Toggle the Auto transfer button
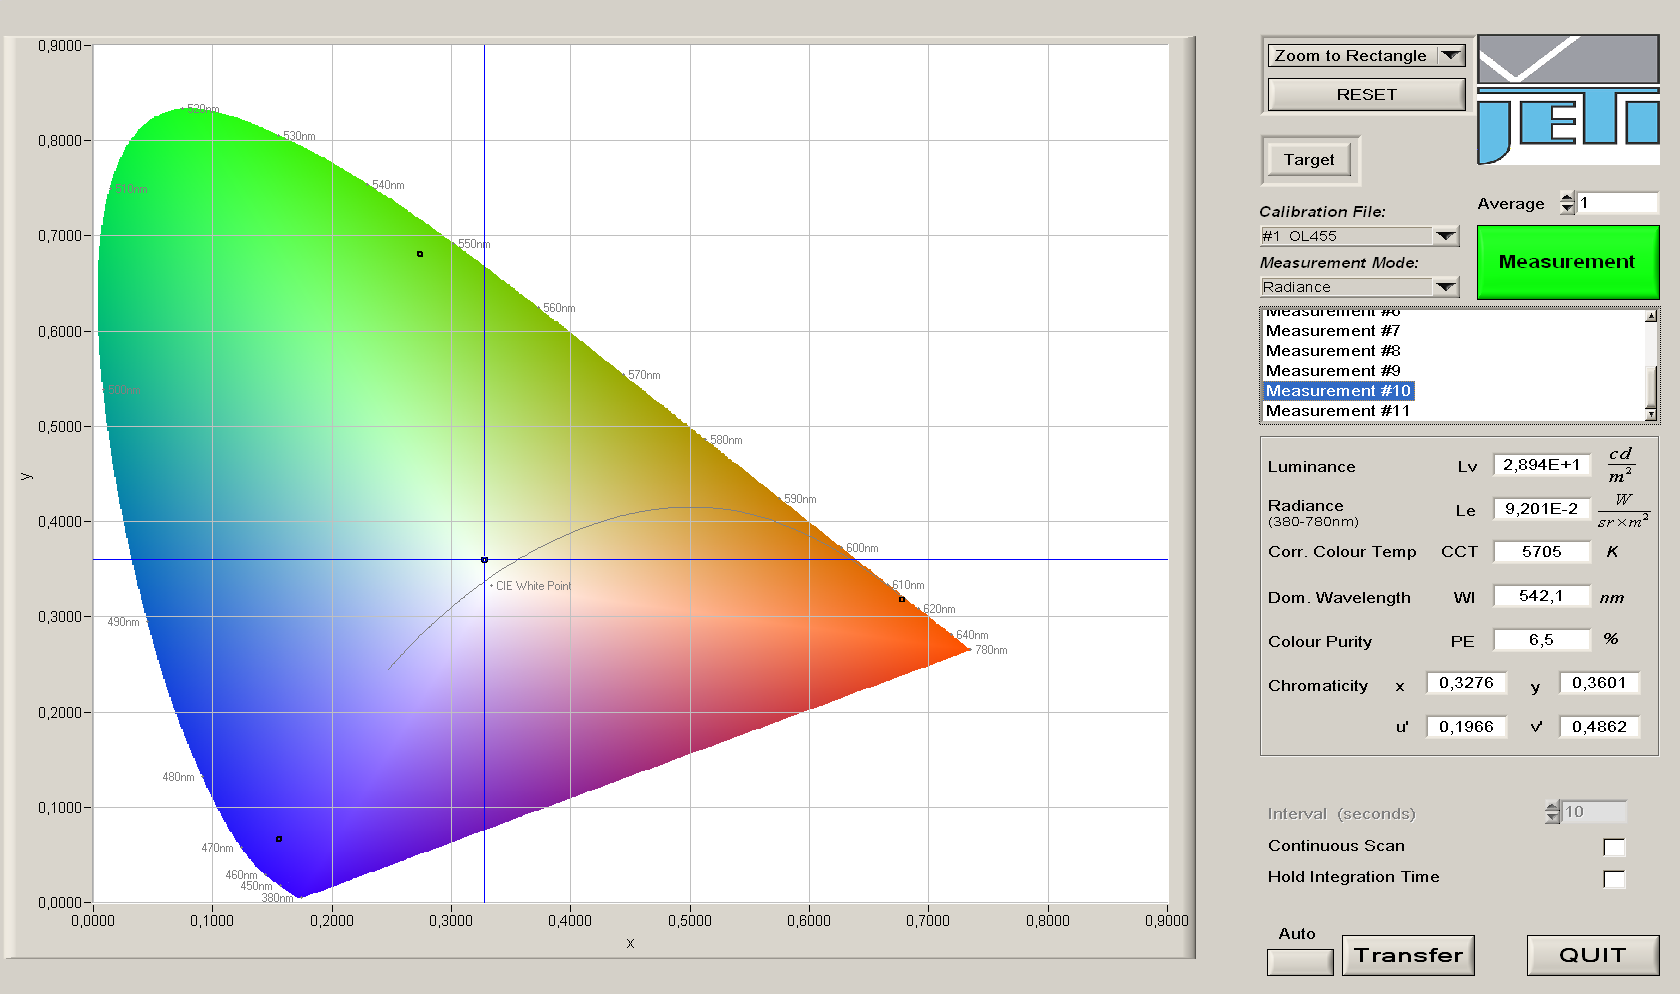This screenshot has width=1680, height=994. pyautogui.click(x=1299, y=962)
